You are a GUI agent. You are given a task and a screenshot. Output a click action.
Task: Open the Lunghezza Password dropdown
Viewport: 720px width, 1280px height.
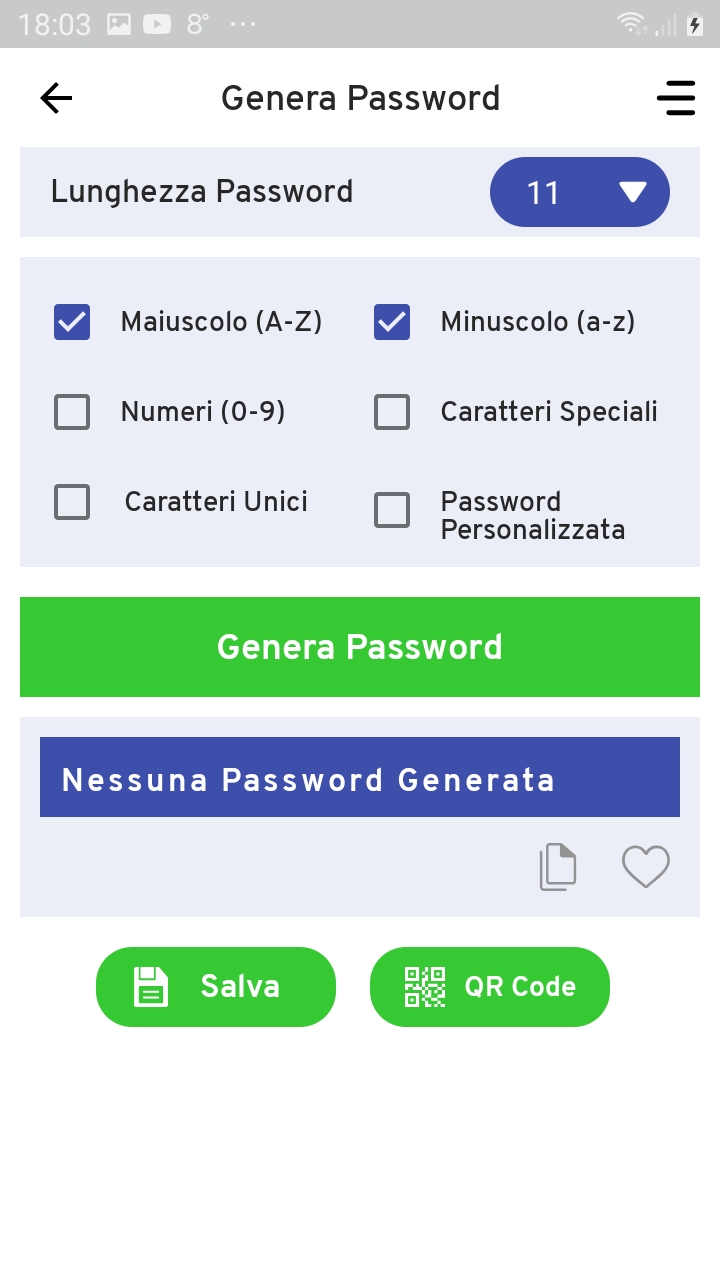(x=580, y=192)
